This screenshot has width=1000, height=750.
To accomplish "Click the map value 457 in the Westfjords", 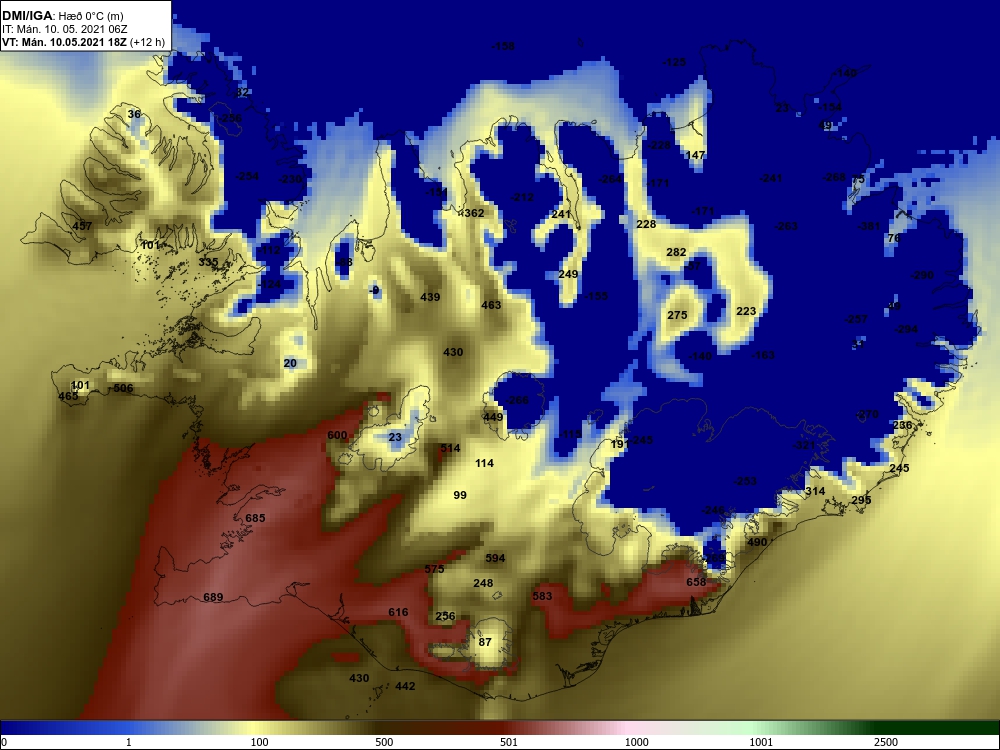I will pyautogui.click(x=82, y=226).
